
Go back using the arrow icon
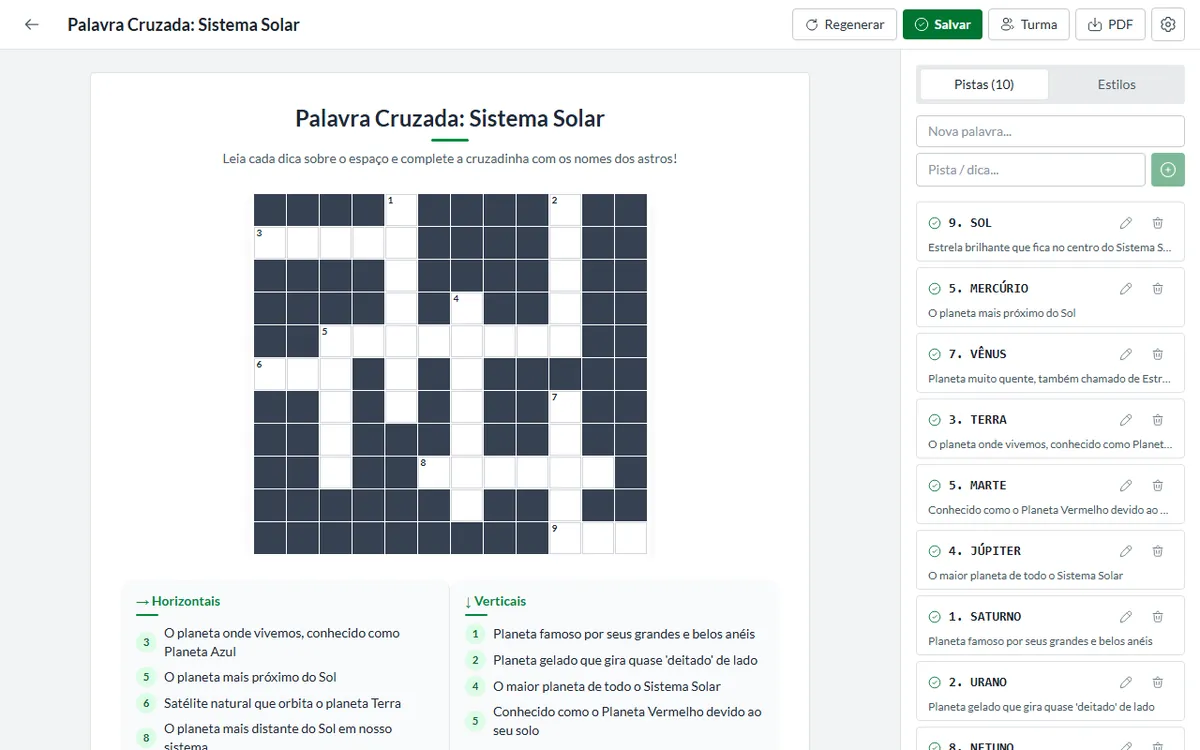point(32,24)
